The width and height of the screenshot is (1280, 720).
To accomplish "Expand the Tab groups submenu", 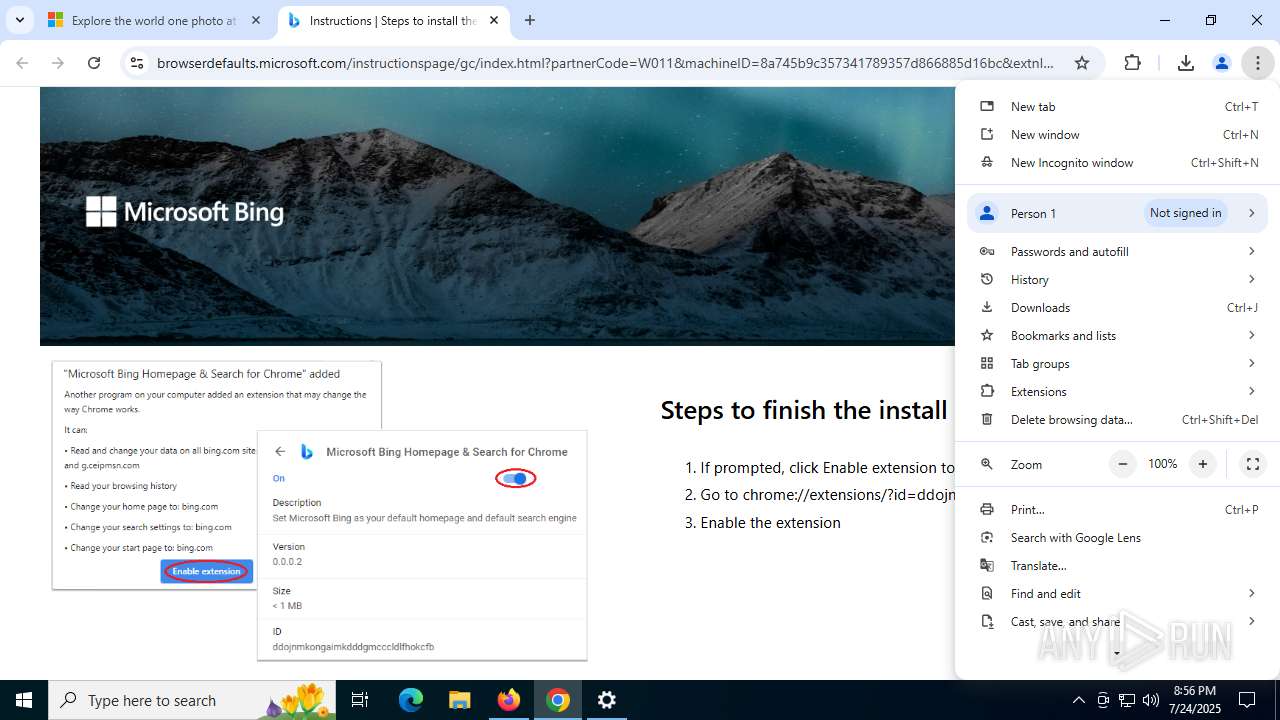I will pos(1118,363).
